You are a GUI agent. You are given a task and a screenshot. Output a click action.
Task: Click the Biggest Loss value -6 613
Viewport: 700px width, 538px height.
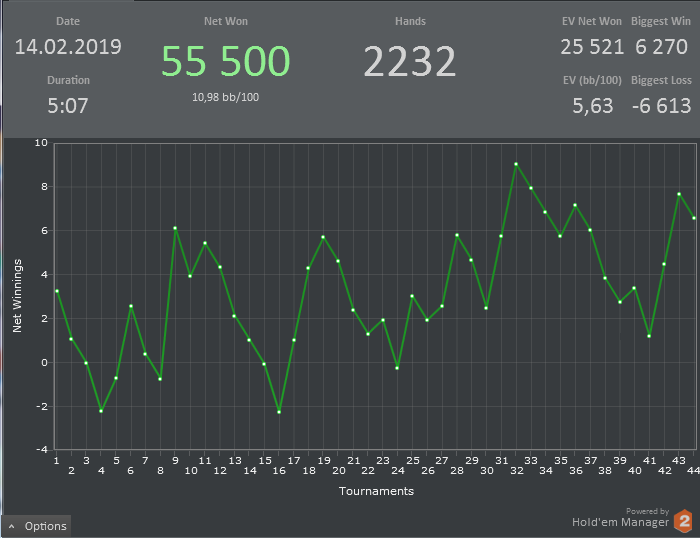(x=662, y=106)
